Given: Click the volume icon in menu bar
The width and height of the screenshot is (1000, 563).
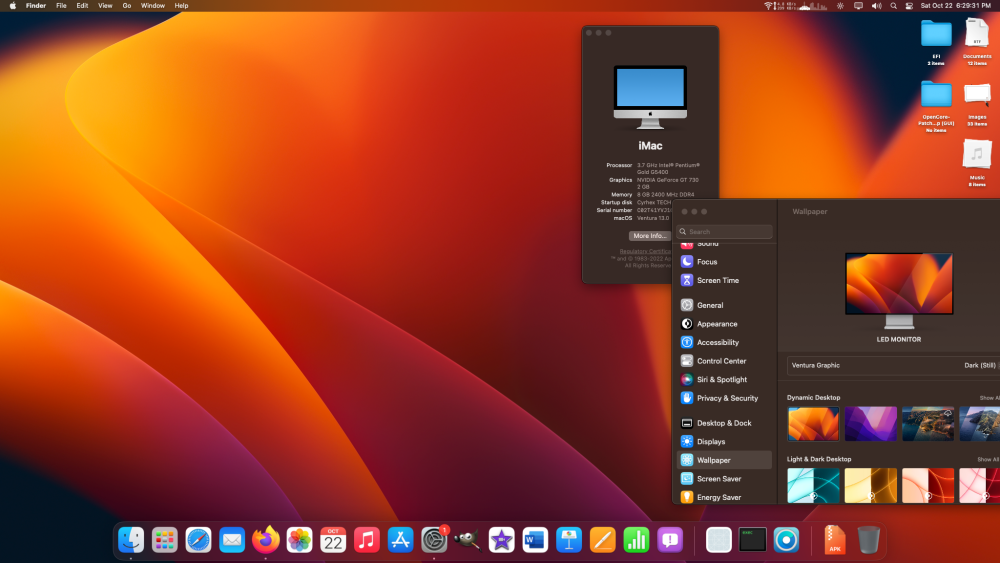Looking at the screenshot, I should click(876, 6).
